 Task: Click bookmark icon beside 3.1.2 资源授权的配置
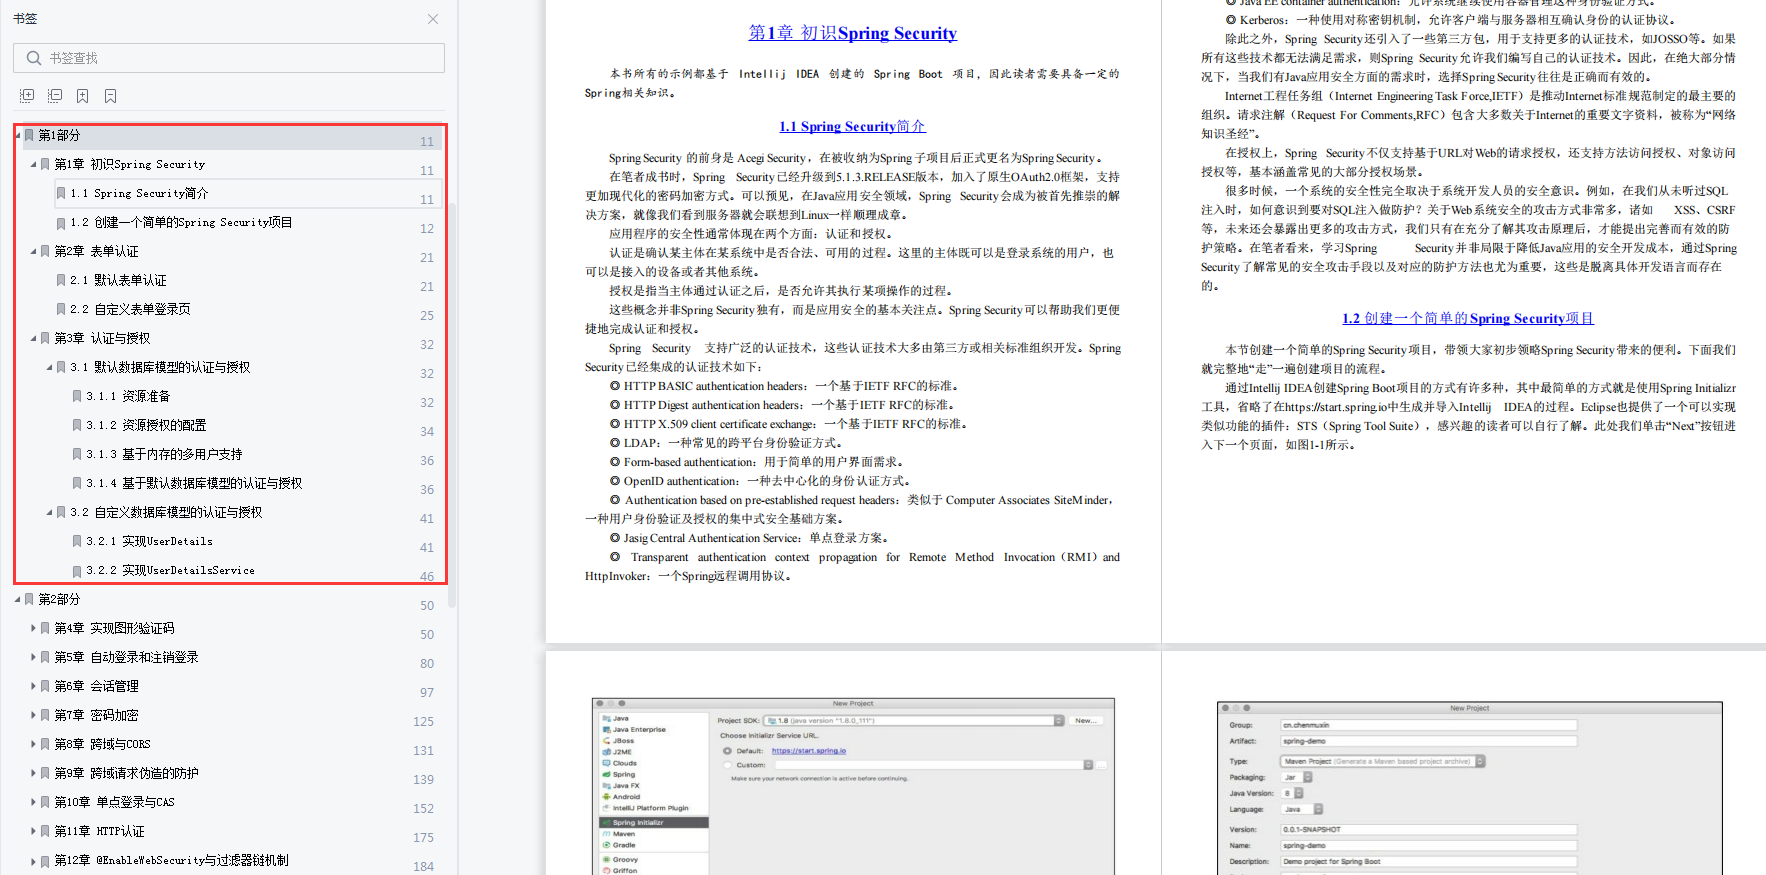coord(77,426)
